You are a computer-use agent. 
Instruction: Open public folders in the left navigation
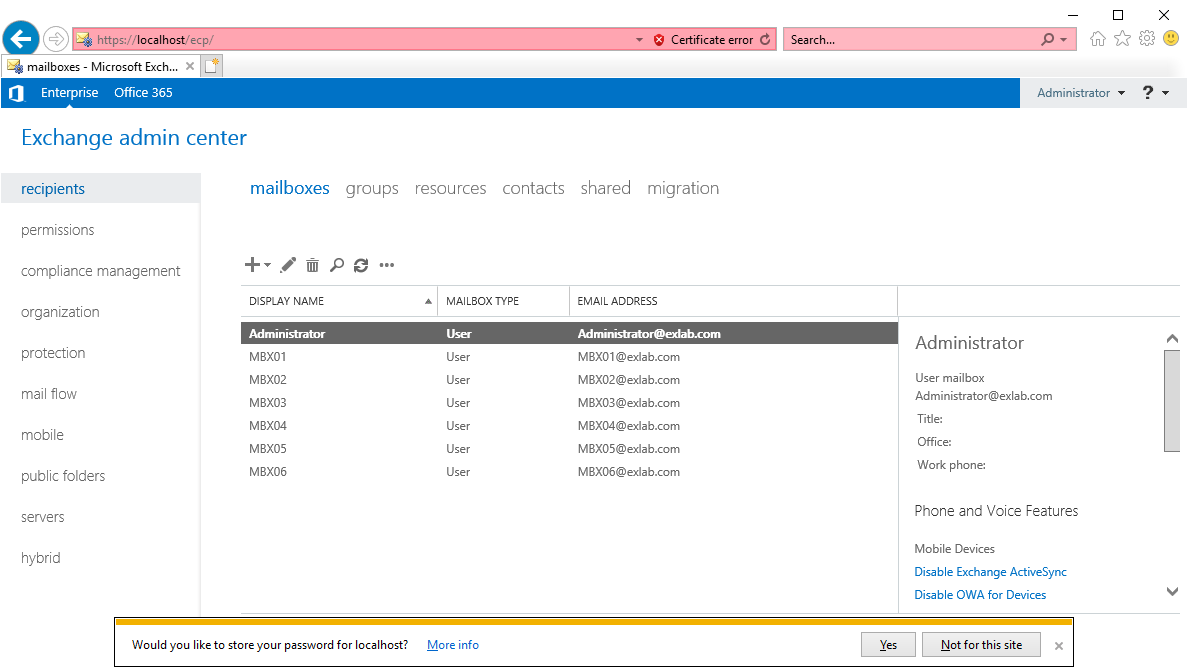coord(63,476)
